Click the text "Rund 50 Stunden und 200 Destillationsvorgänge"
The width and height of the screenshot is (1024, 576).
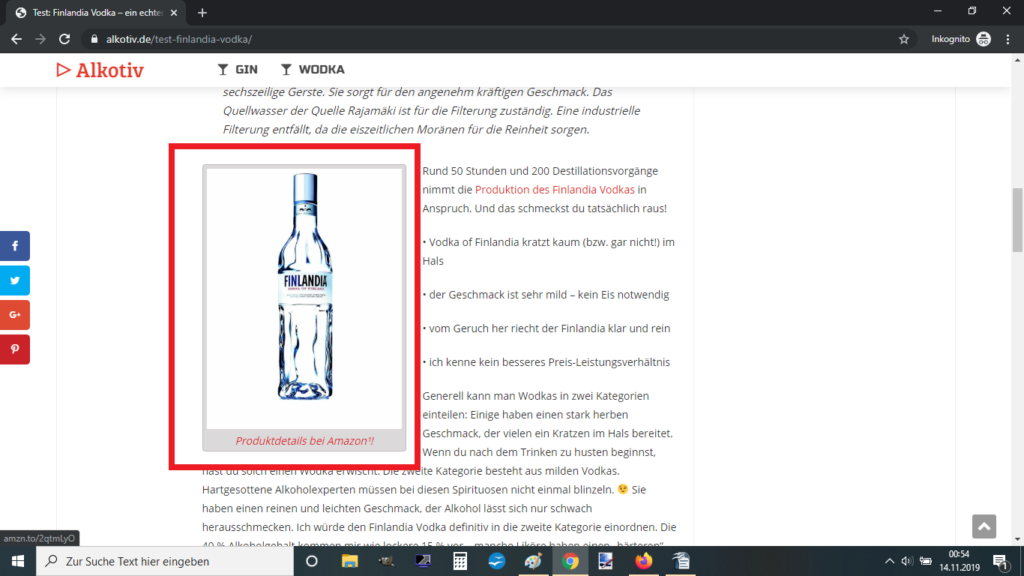(x=540, y=171)
